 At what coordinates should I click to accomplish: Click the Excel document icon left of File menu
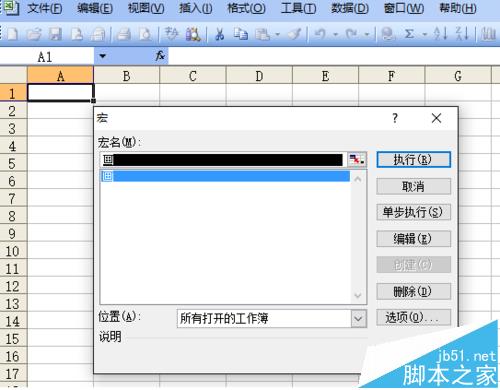pyautogui.click(x=11, y=8)
